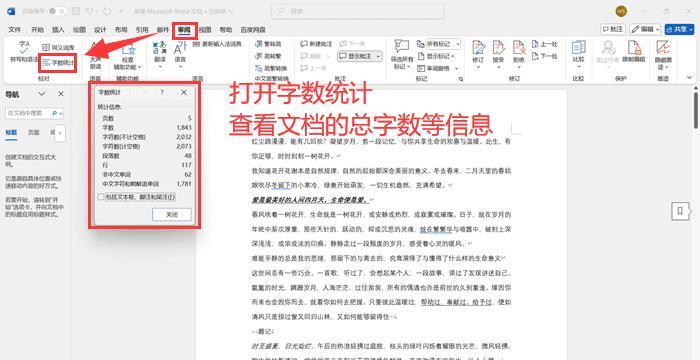The width and height of the screenshot is (700, 360).
Task: Click 隐藏墨迹 hide ink icon
Action: coord(663,47)
